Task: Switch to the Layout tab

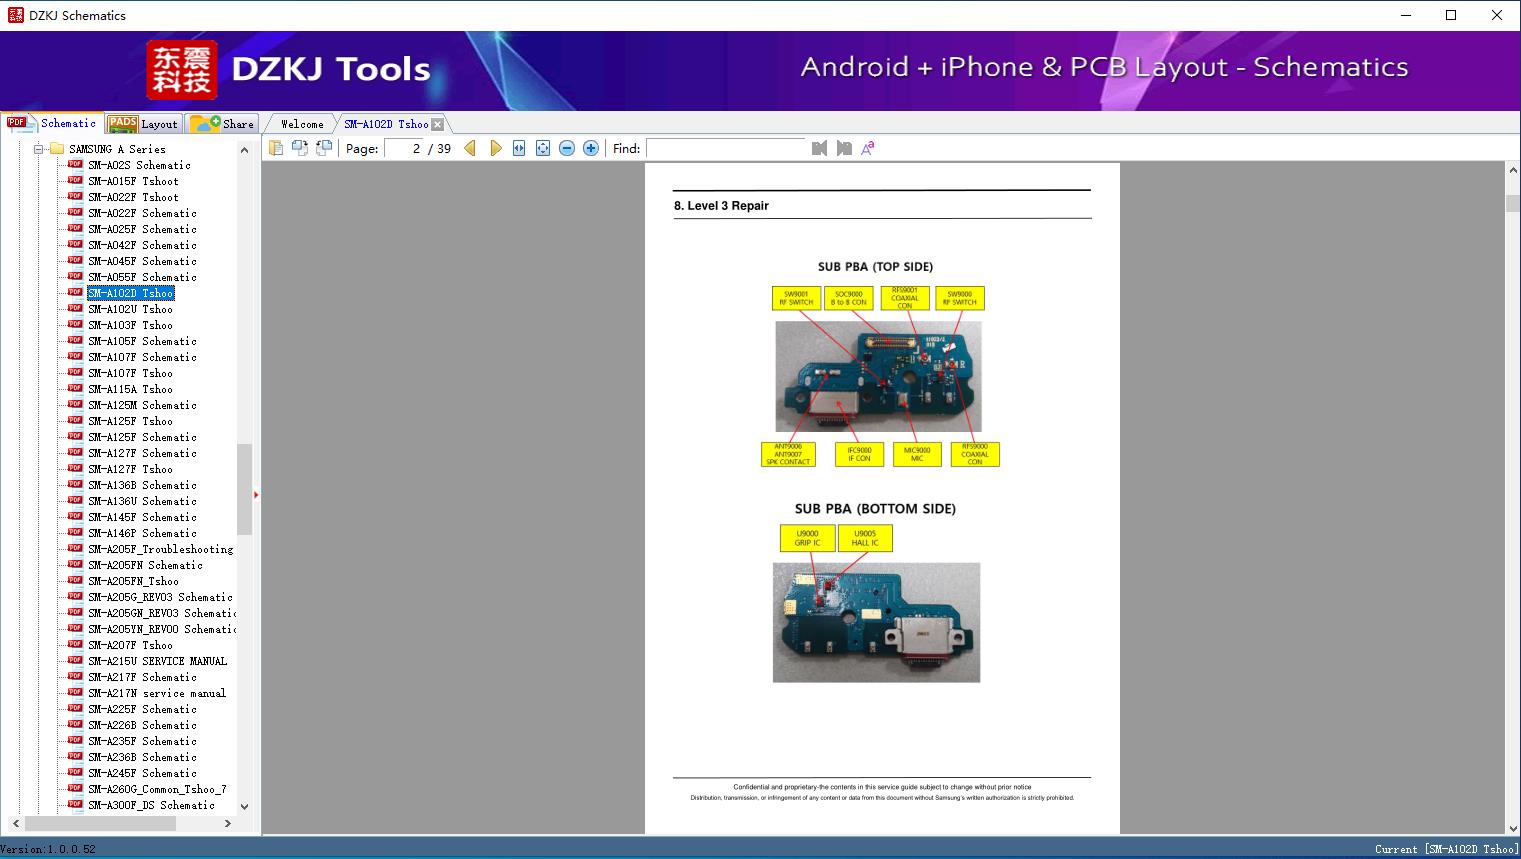Action: tap(143, 124)
